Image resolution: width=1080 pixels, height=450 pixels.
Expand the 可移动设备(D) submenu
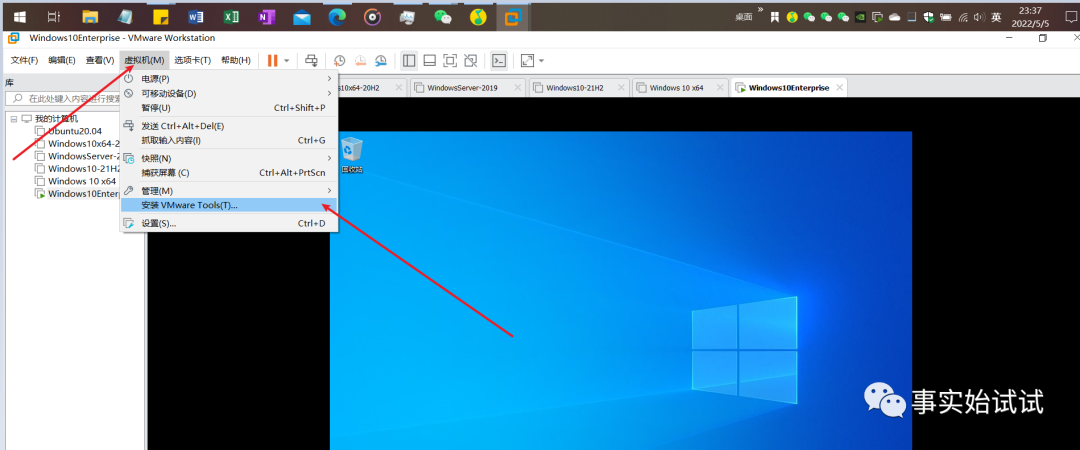(229, 93)
